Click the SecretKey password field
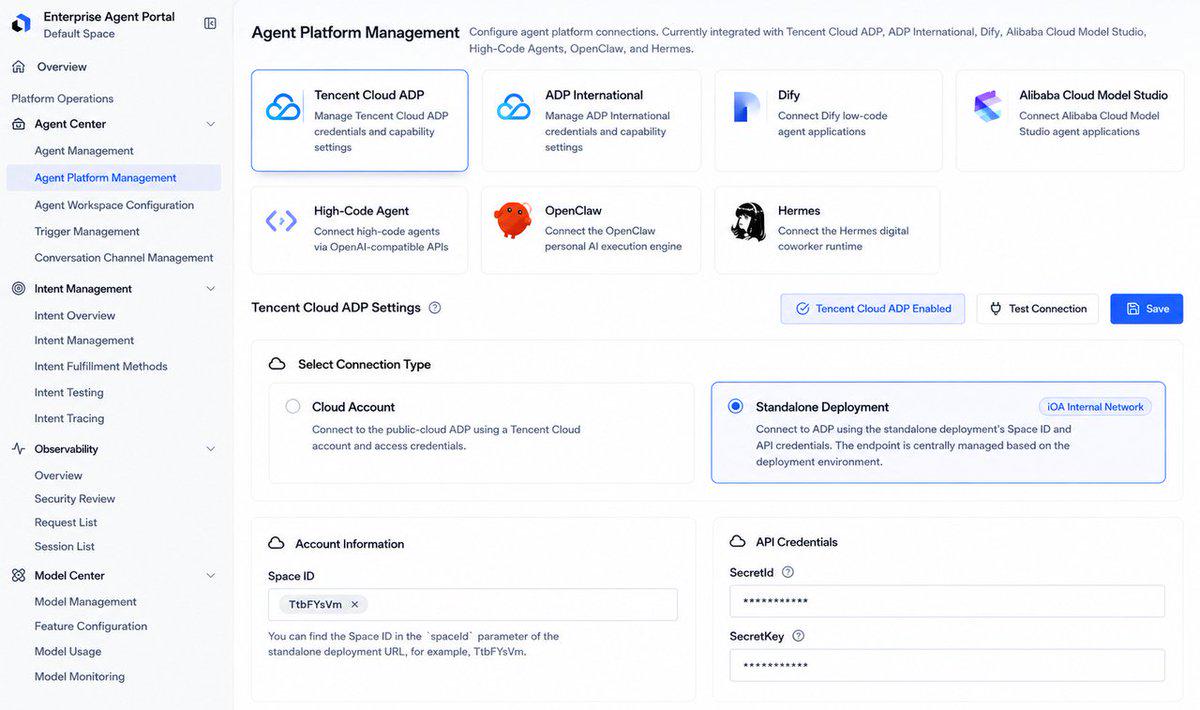 [947, 665]
